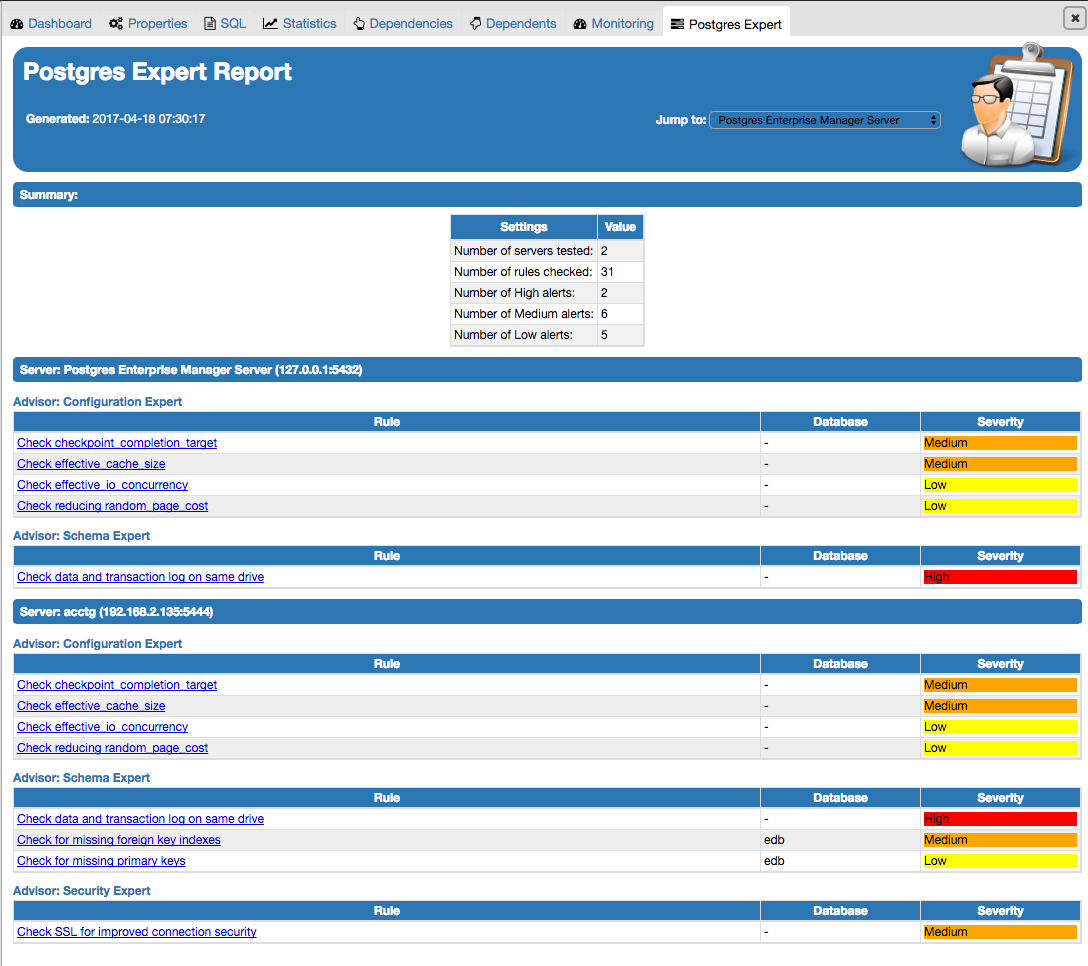Click the Generated timestamp 2017-04-18 07:30:17
This screenshot has height=966, width=1088.
pyautogui.click(x=148, y=119)
